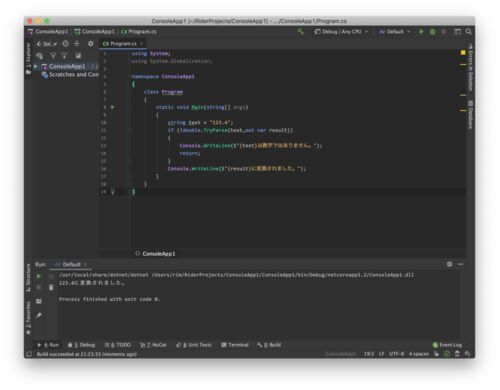Open the 8: Unit Tests tool window button
Screen dimensions: 500x390
point(194,345)
